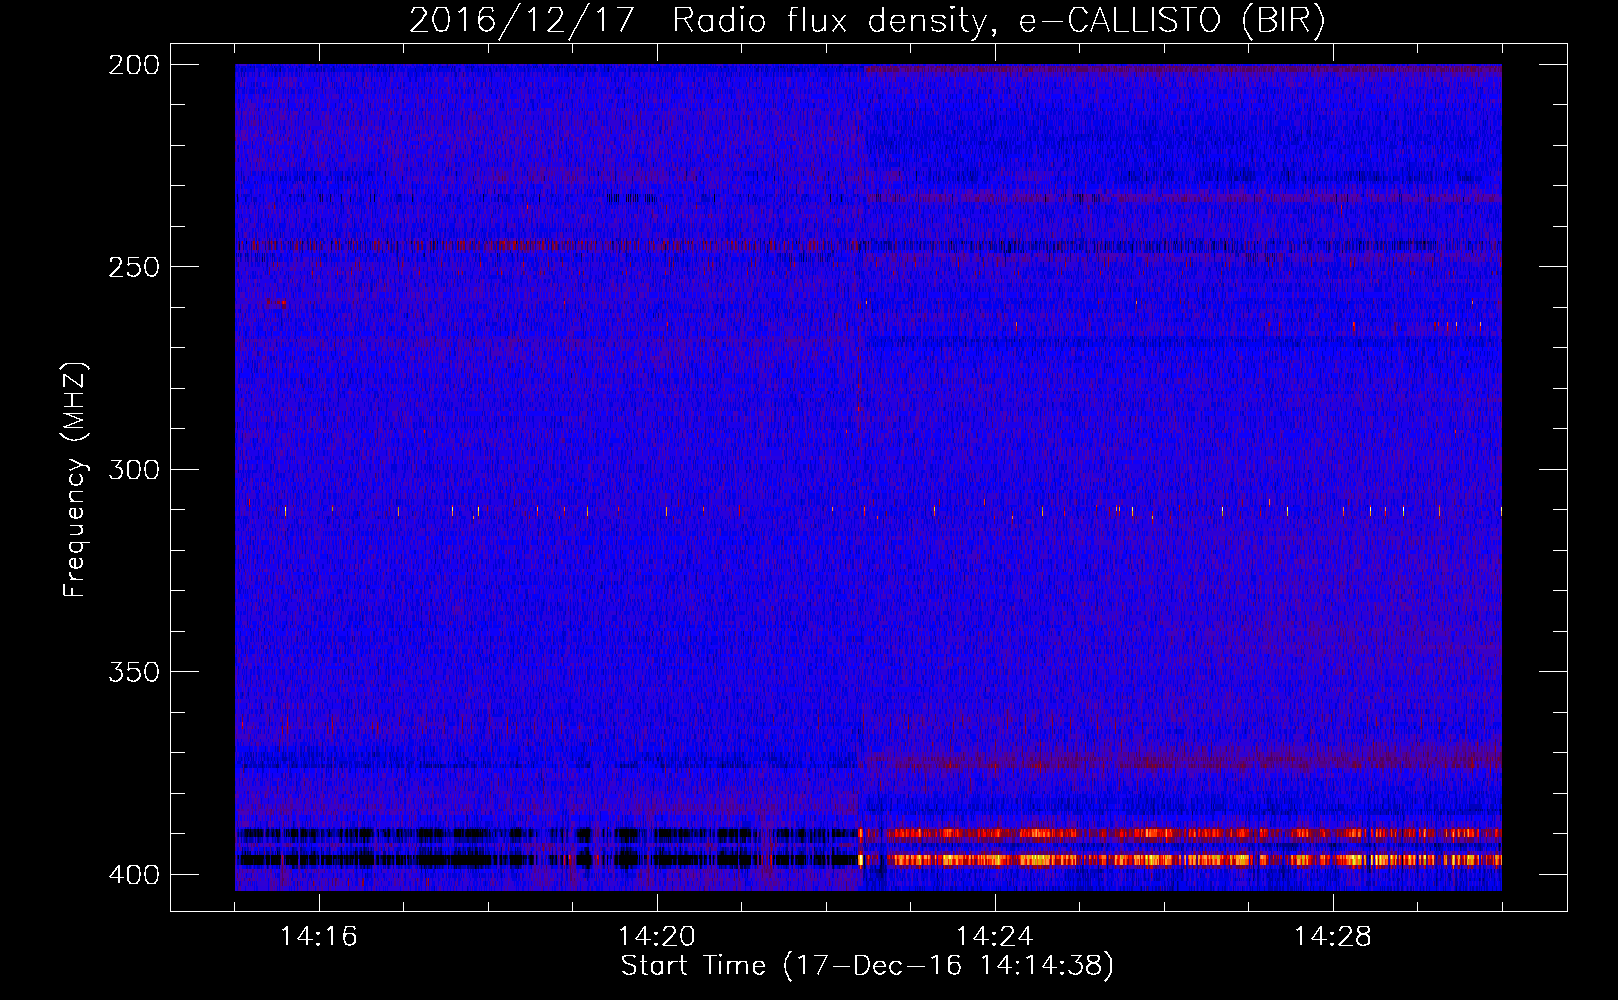Click the plot title mentioning e-CALLISTO (BIR)
This screenshot has height=1000, width=1618.
pyautogui.click(x=867, y=20)
